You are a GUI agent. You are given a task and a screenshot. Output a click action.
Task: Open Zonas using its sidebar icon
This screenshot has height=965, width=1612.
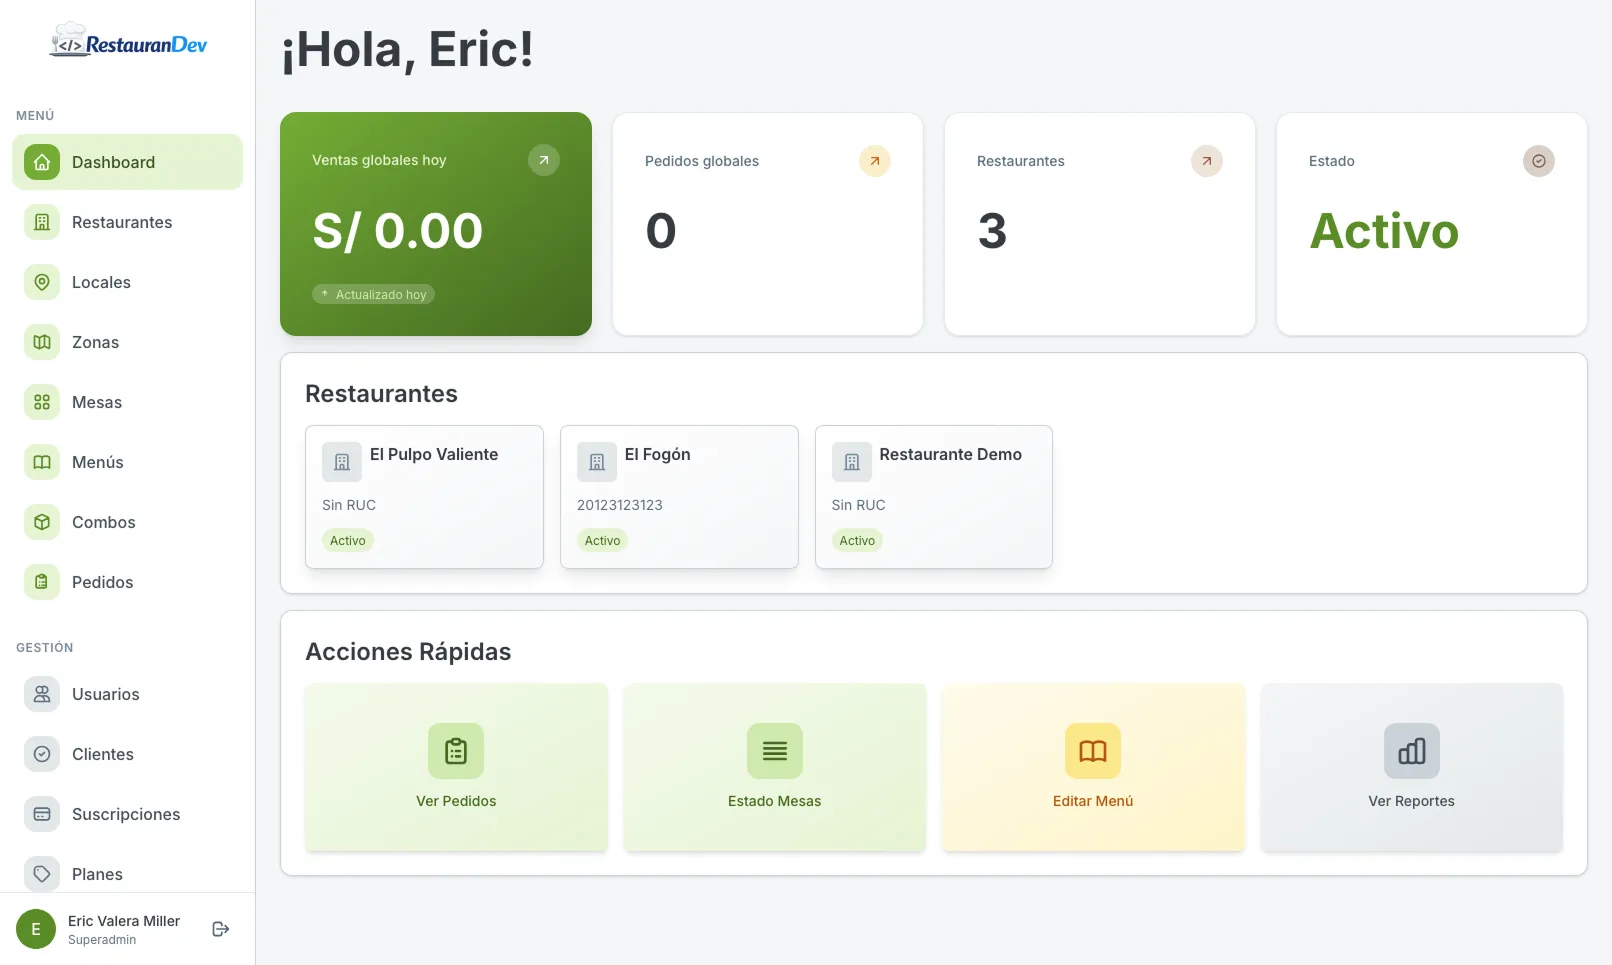[41, 342]
